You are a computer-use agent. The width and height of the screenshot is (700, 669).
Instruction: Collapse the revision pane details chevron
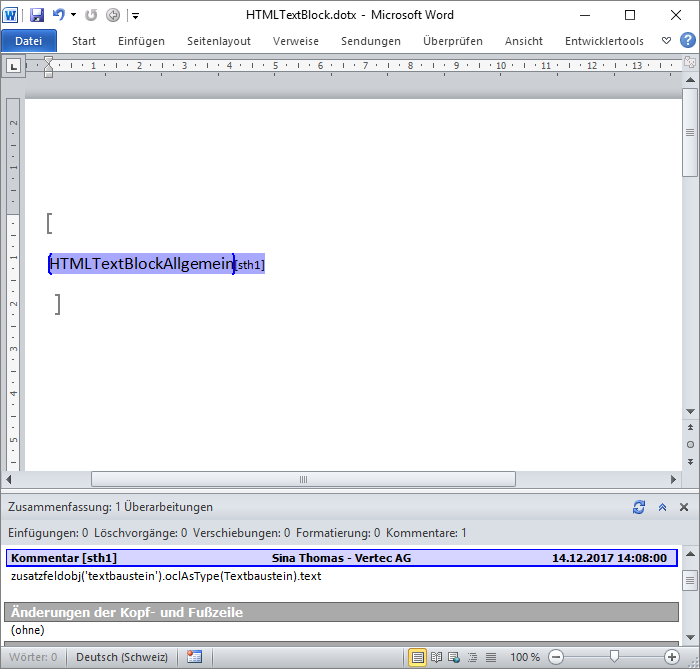coord(662,507)
